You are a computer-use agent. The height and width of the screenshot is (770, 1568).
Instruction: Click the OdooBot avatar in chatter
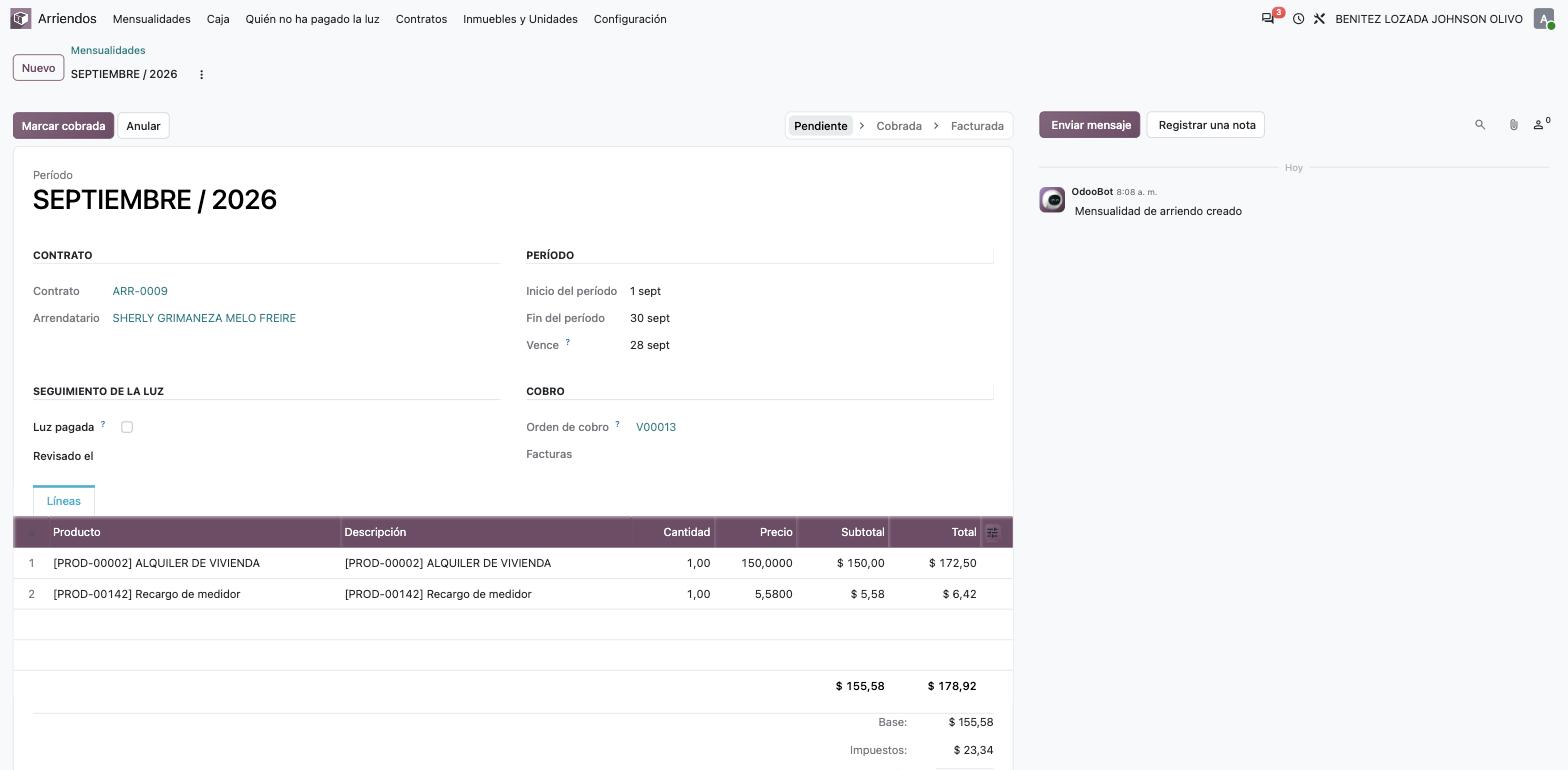1052,200
